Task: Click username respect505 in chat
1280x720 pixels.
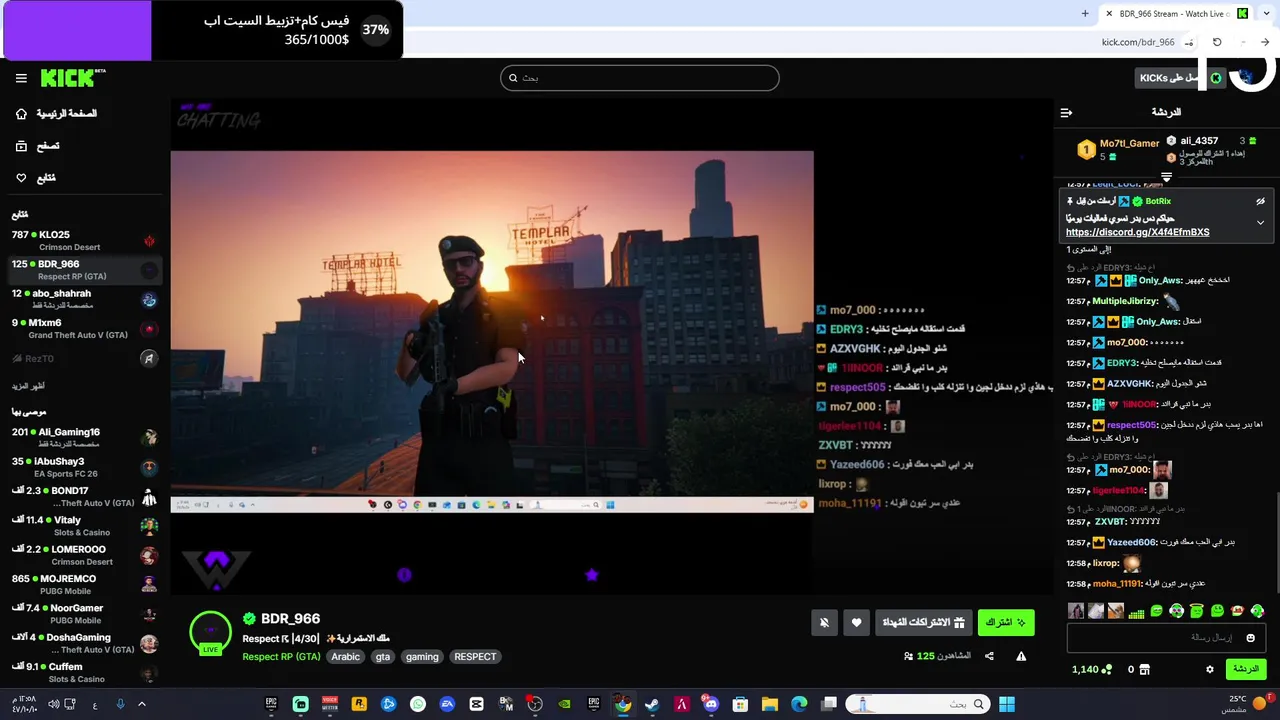Action: coord(1131,425)
